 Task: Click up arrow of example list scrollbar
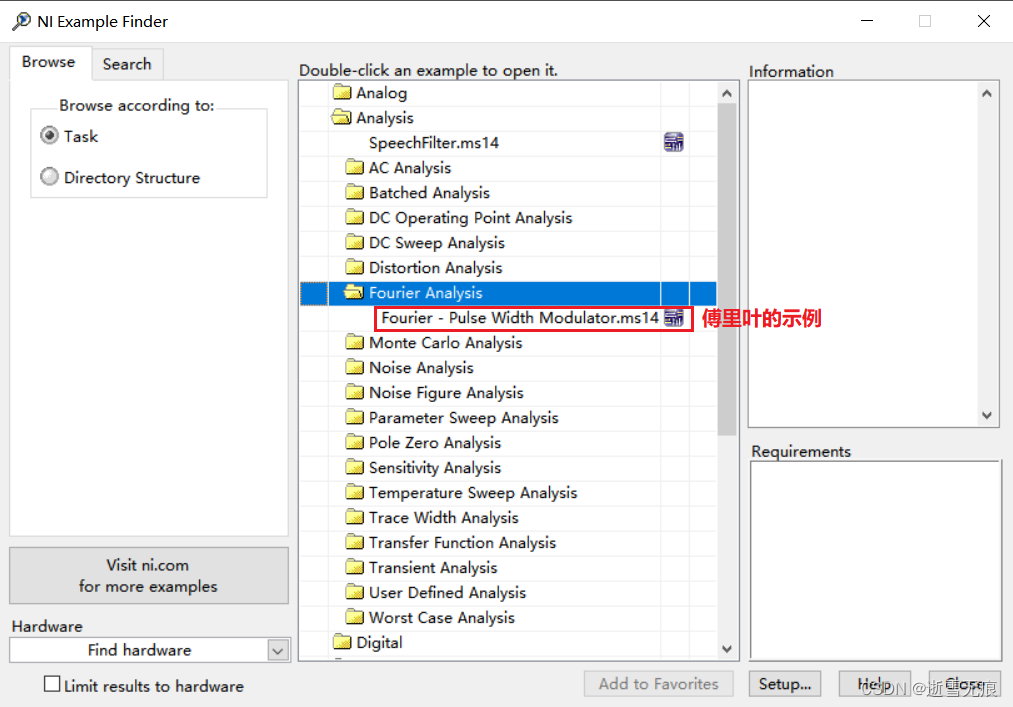(x=727, y=93)
